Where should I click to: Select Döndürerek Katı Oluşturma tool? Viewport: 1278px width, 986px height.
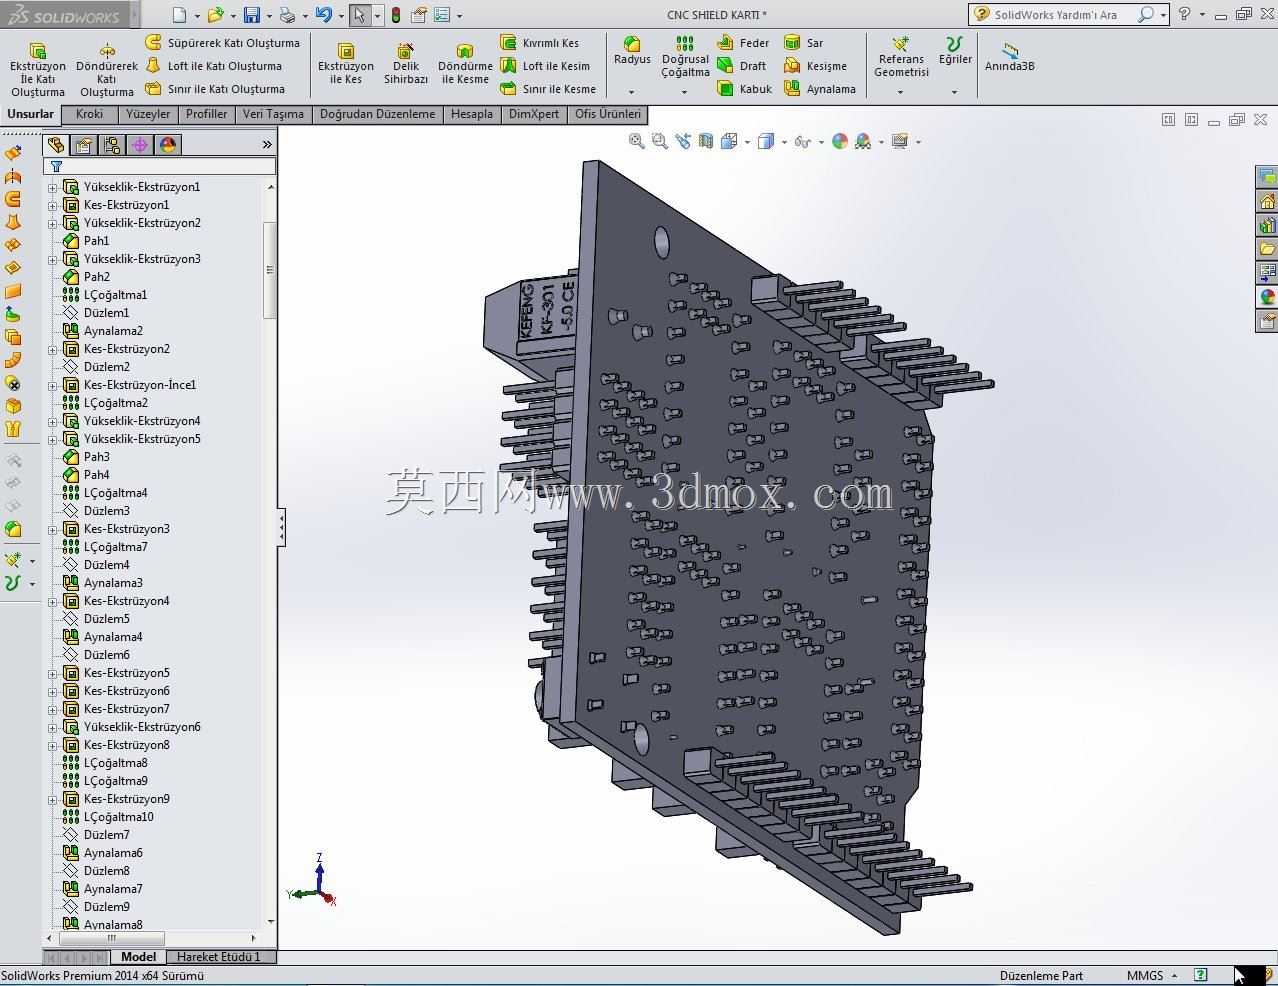click(x=107, y=69)
